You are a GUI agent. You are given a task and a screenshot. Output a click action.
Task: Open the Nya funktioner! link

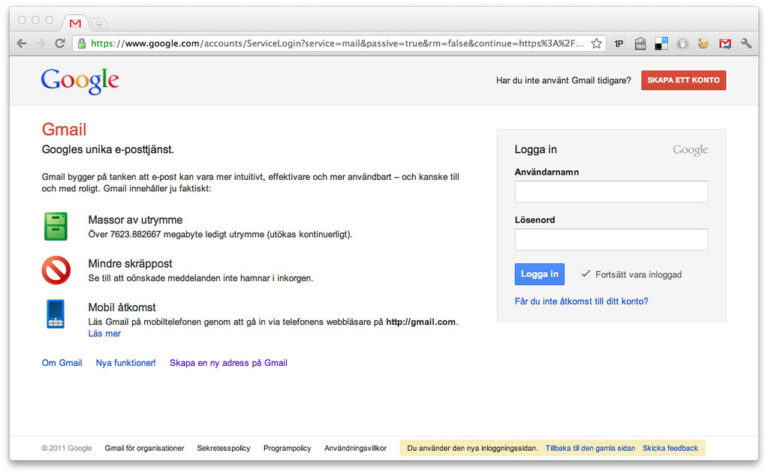125,363
